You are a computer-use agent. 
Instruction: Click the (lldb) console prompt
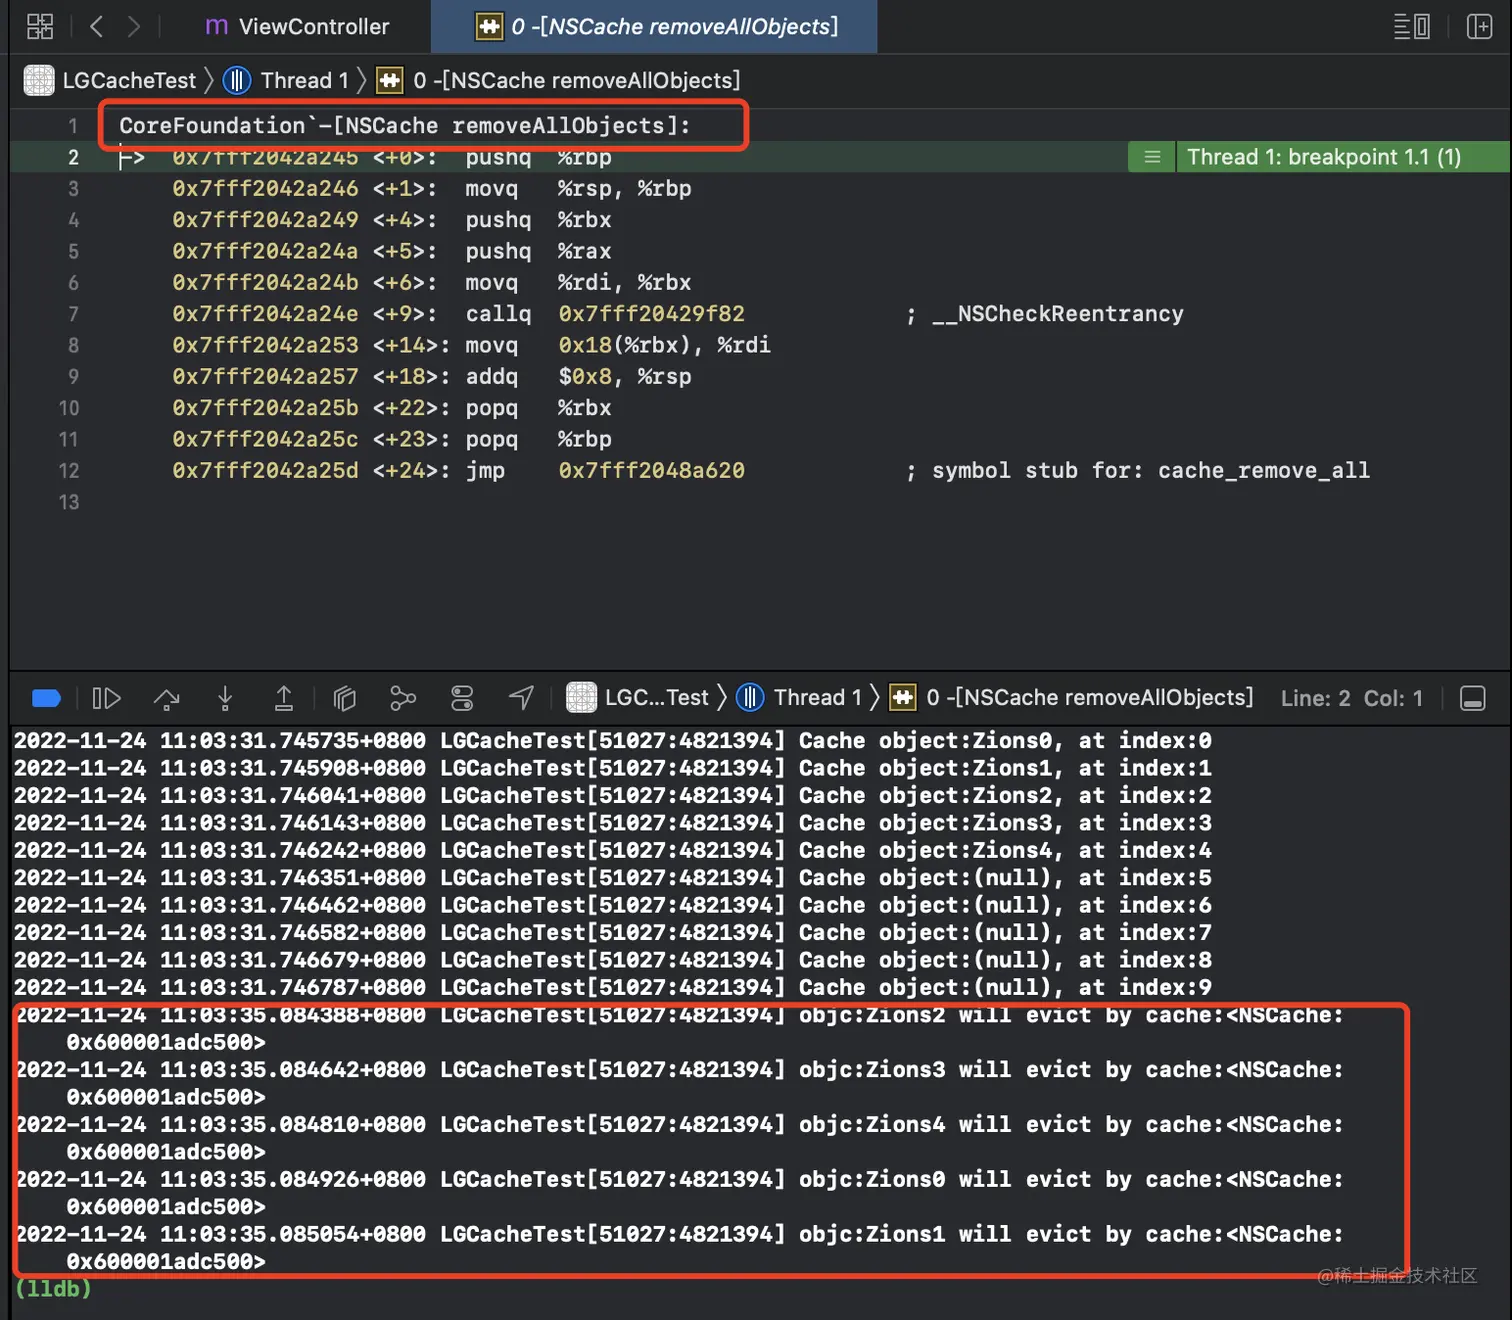[x=53, y=1289]
